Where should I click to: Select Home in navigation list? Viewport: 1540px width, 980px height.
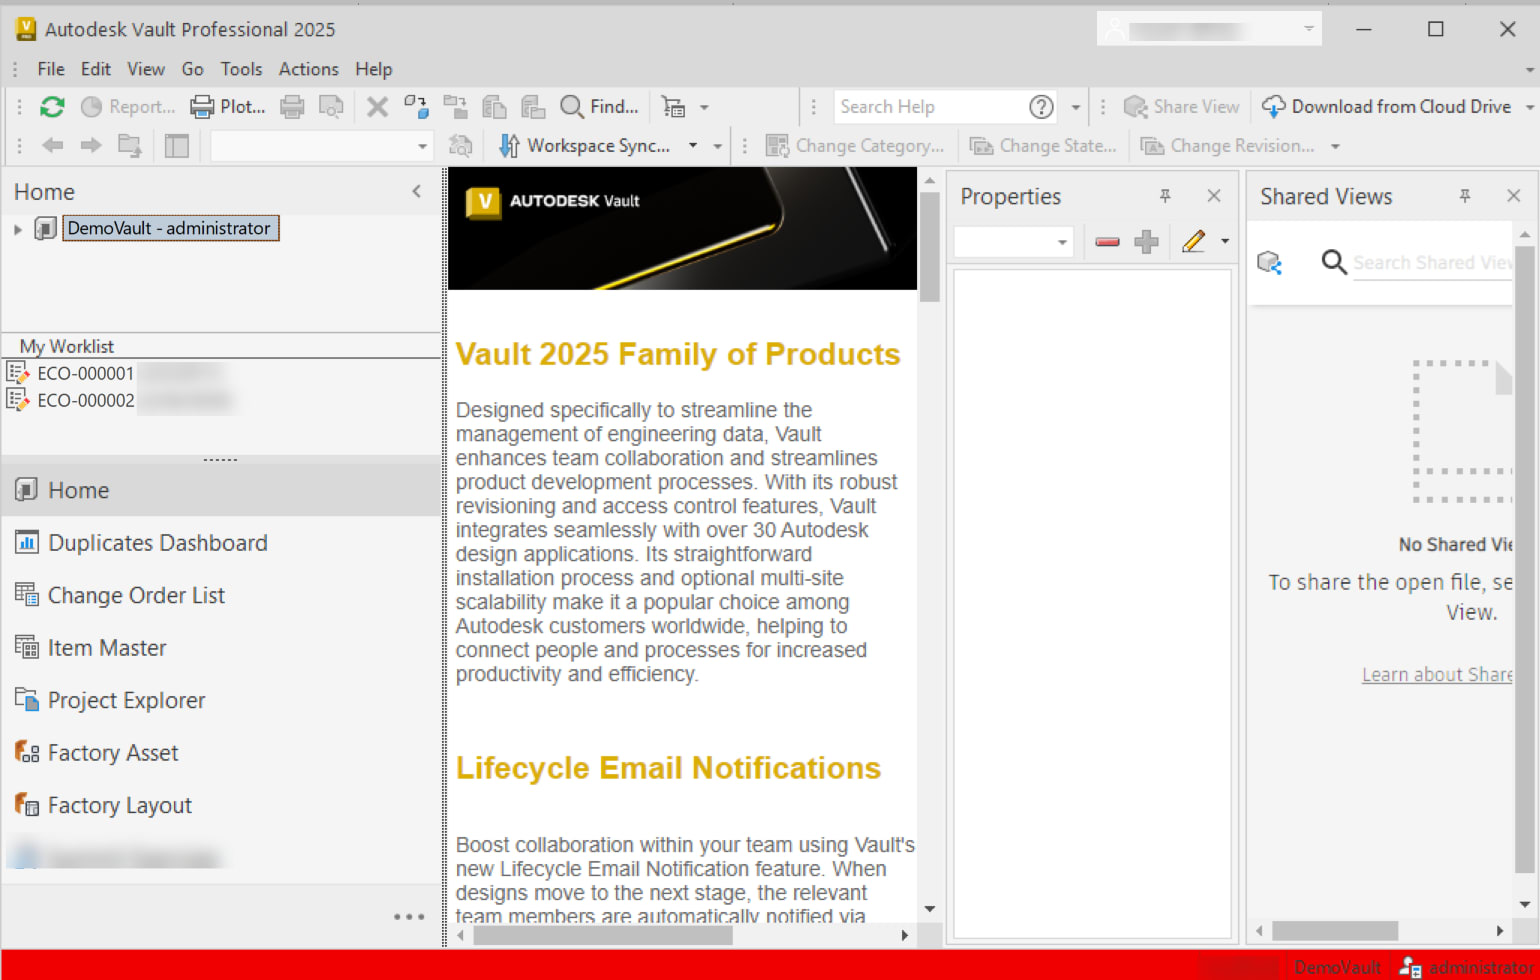[x=221, y=490]
